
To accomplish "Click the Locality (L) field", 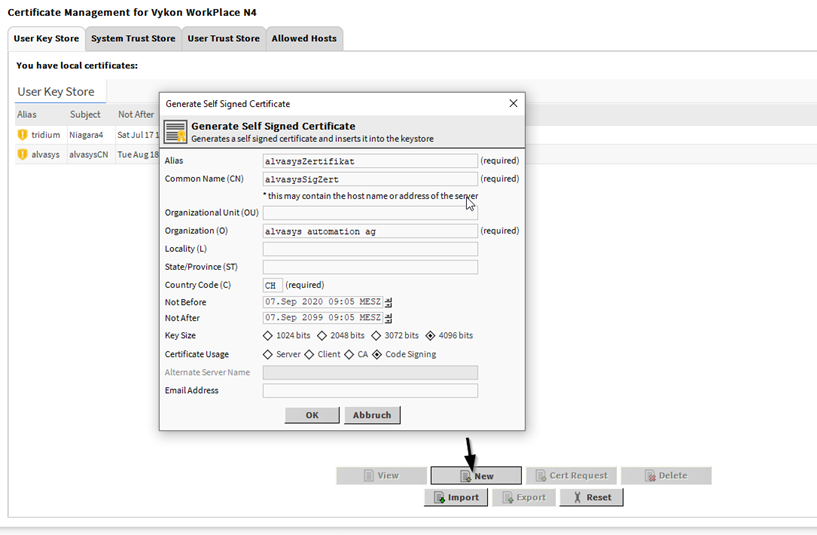I will [x=370, y=249].
